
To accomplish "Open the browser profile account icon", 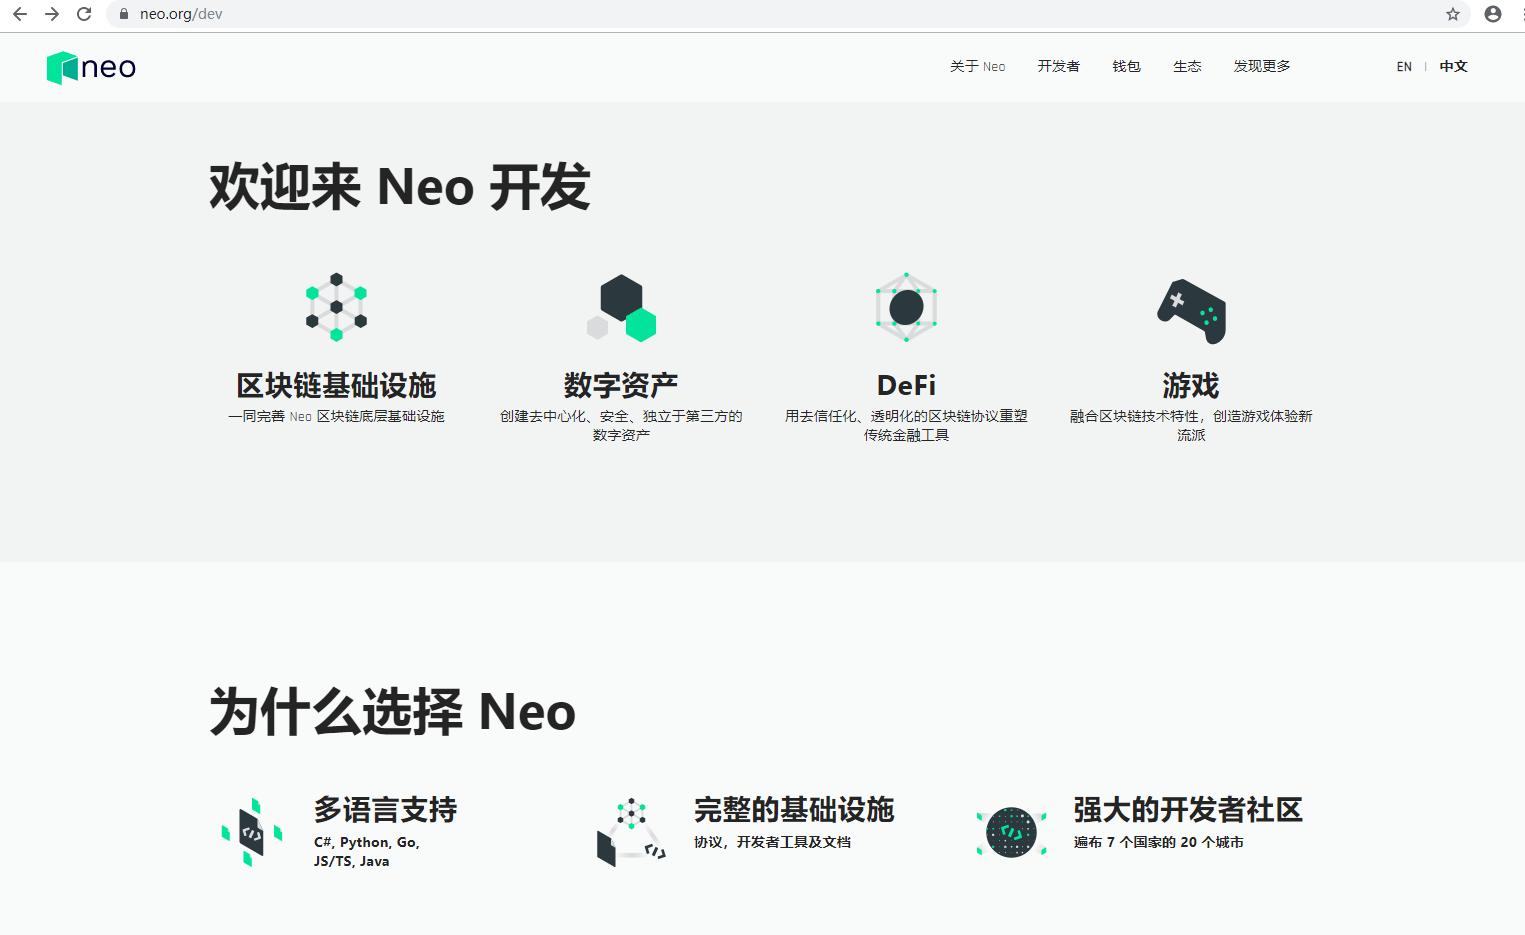I will tap(1493, 14).
